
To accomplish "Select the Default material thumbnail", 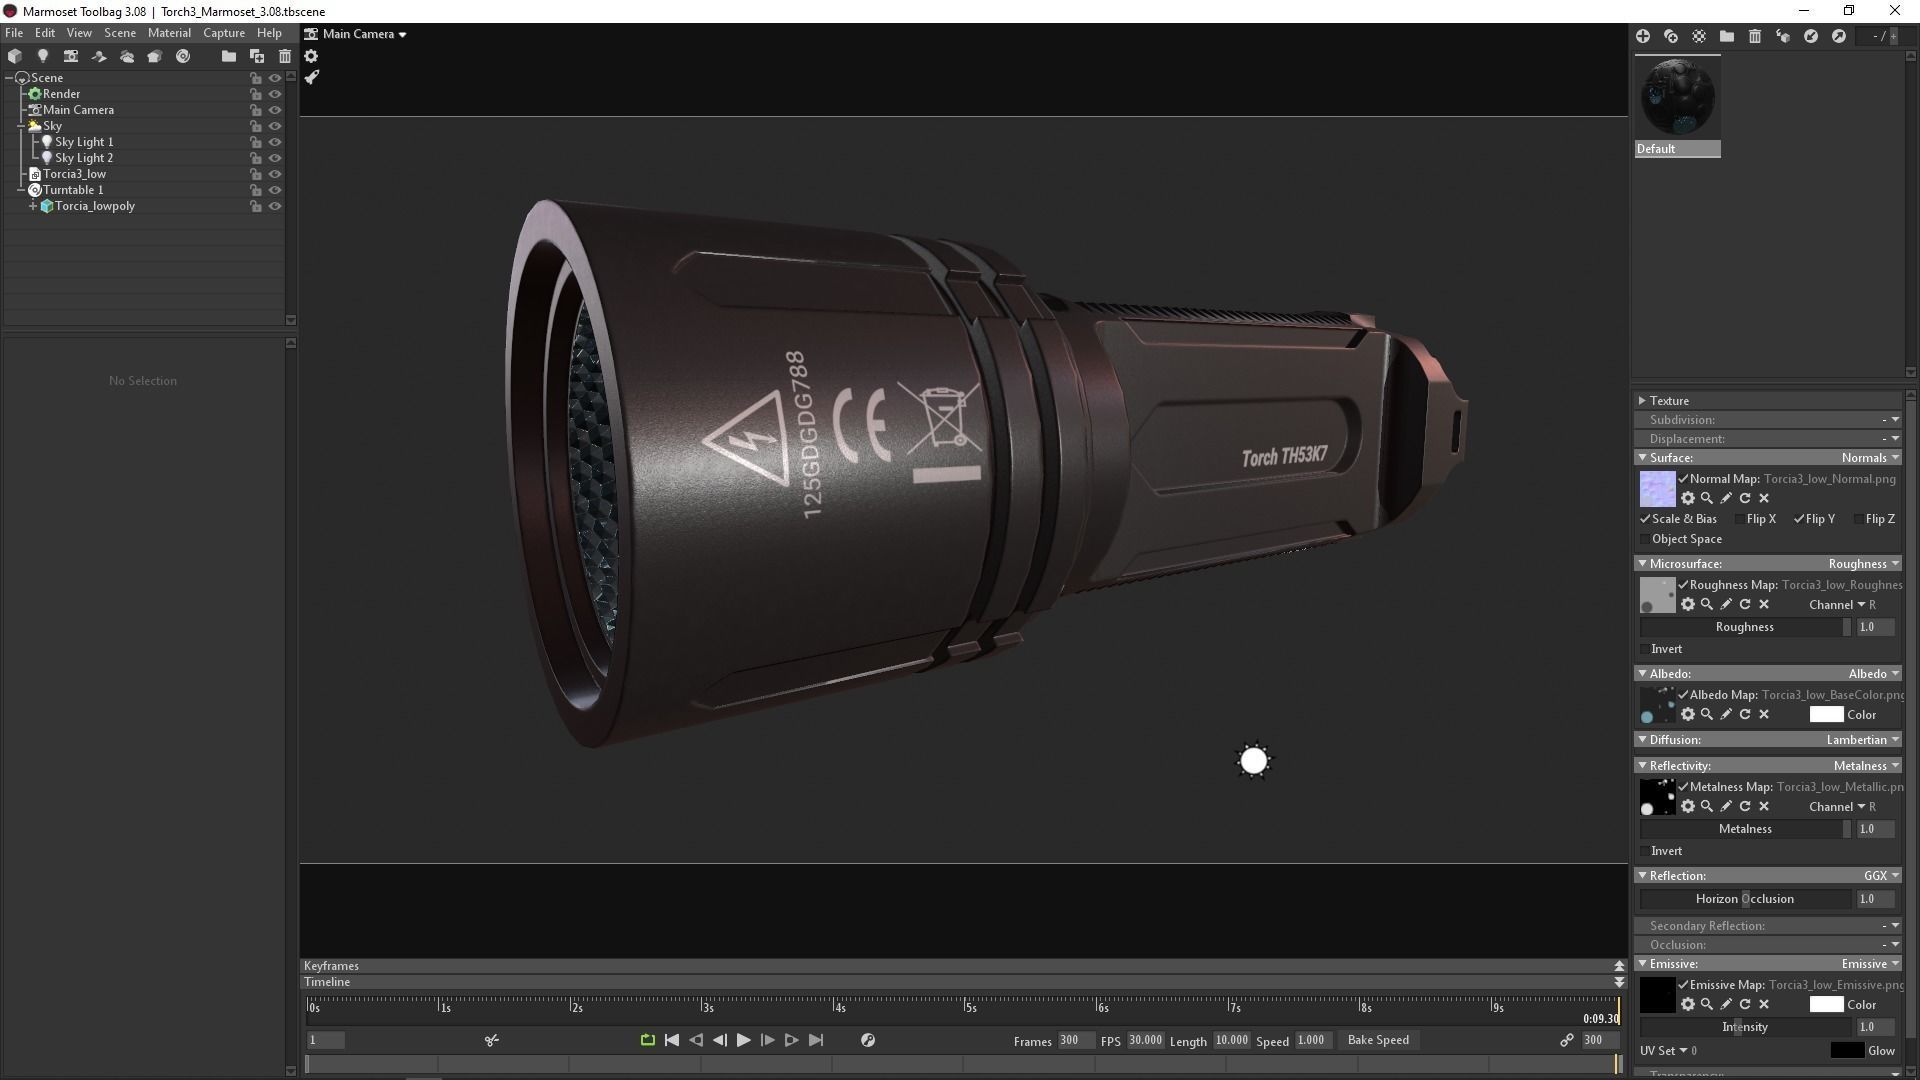I will pos(1677,97).
